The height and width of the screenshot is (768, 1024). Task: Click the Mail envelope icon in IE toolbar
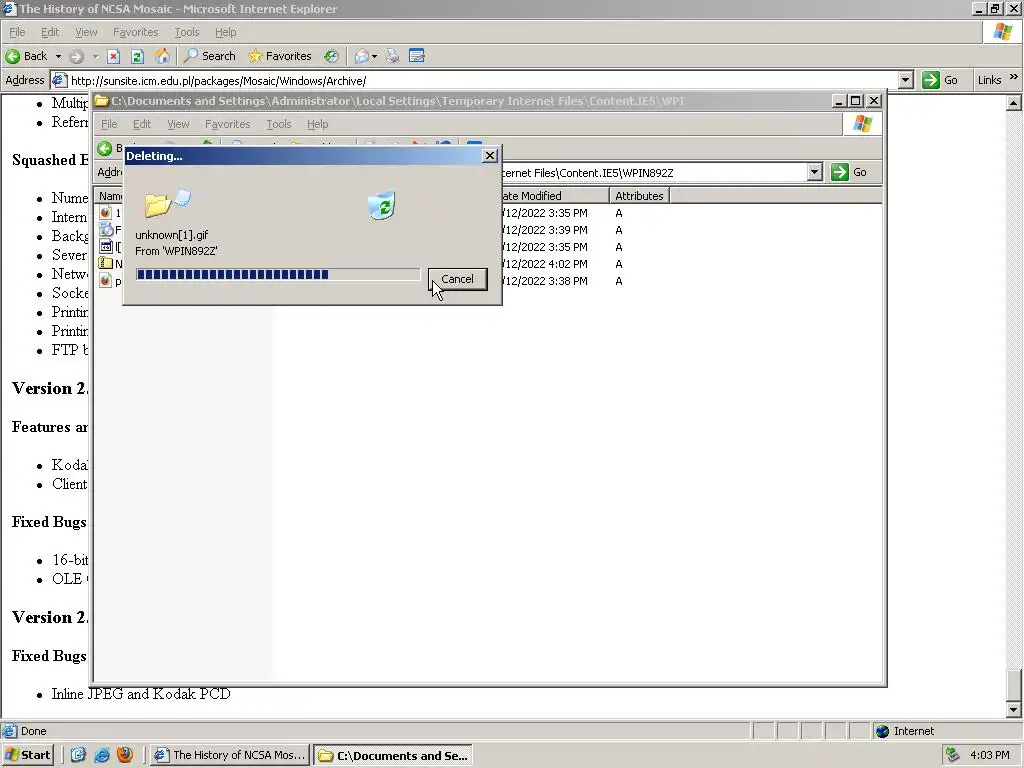362,56
